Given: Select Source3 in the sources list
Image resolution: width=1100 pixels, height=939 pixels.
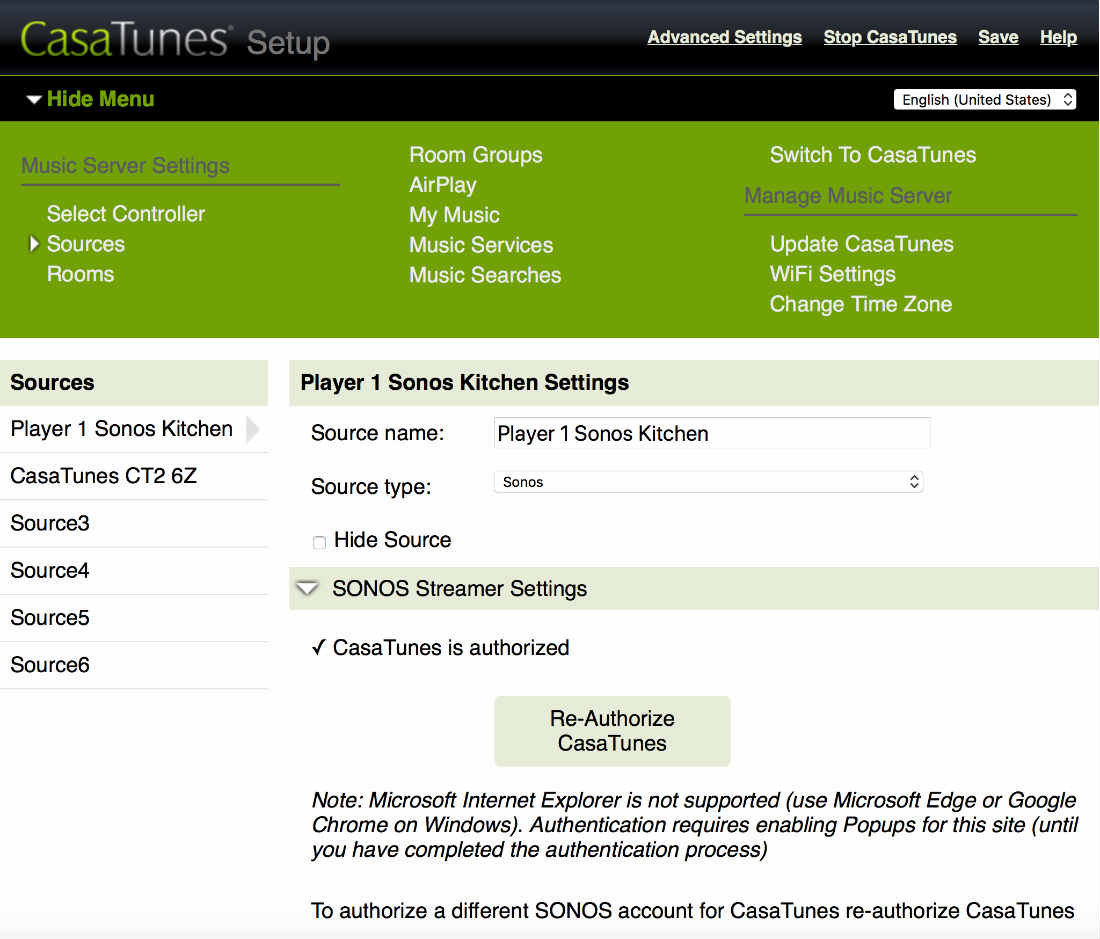Looking at the screenshot, I should pos(133,523).
